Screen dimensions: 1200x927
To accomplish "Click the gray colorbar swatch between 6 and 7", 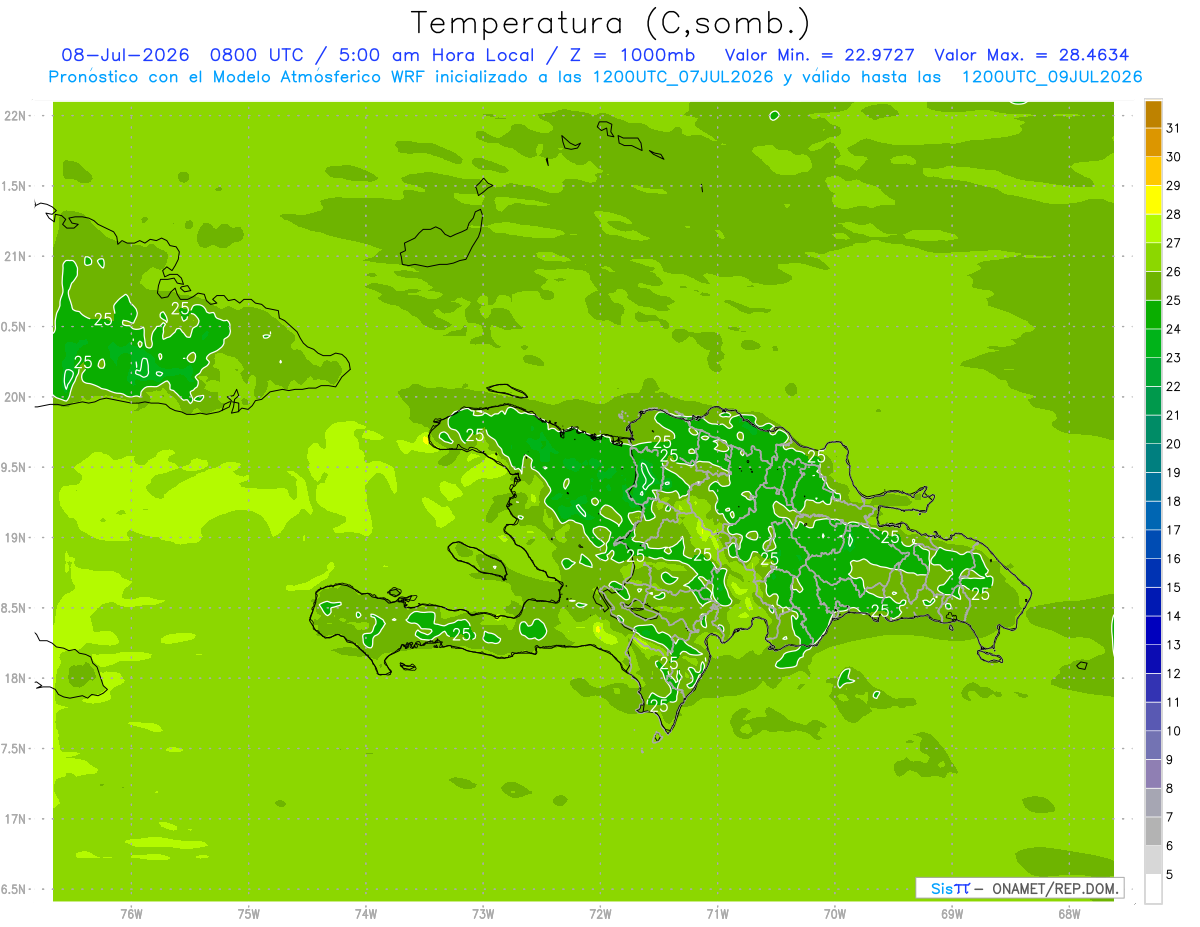I will pyautogui.click(x=1153, y=832).
